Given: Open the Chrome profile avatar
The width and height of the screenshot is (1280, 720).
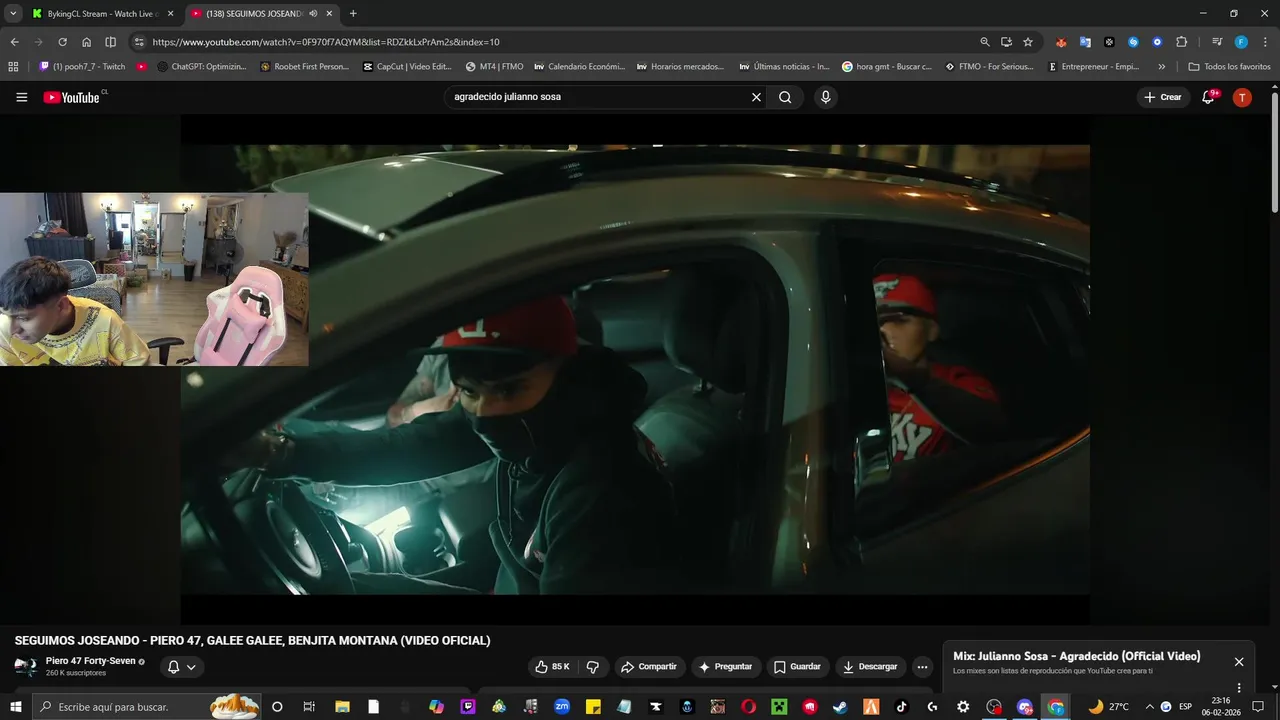Looking at the screenshot, I should pos(1241,42).
